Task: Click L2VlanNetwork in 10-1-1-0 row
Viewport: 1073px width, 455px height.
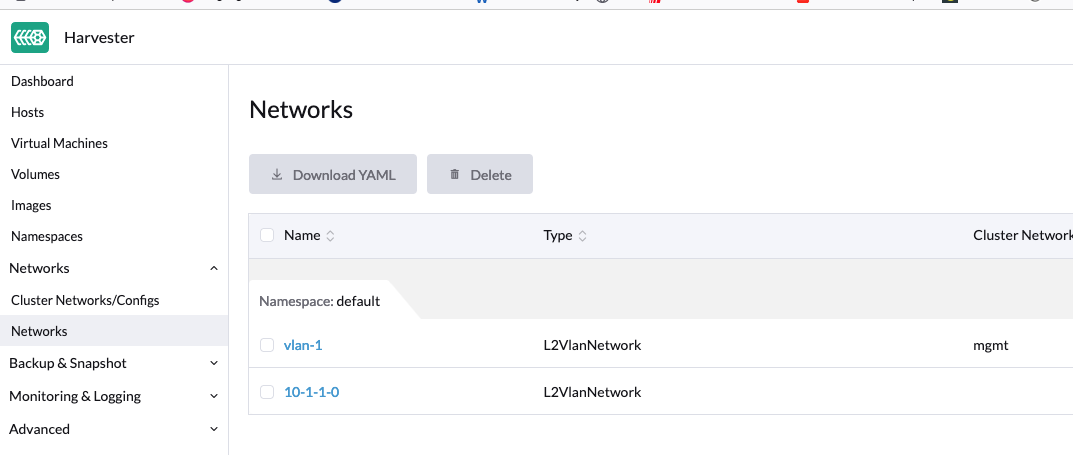Action: [x=592, y=392]
